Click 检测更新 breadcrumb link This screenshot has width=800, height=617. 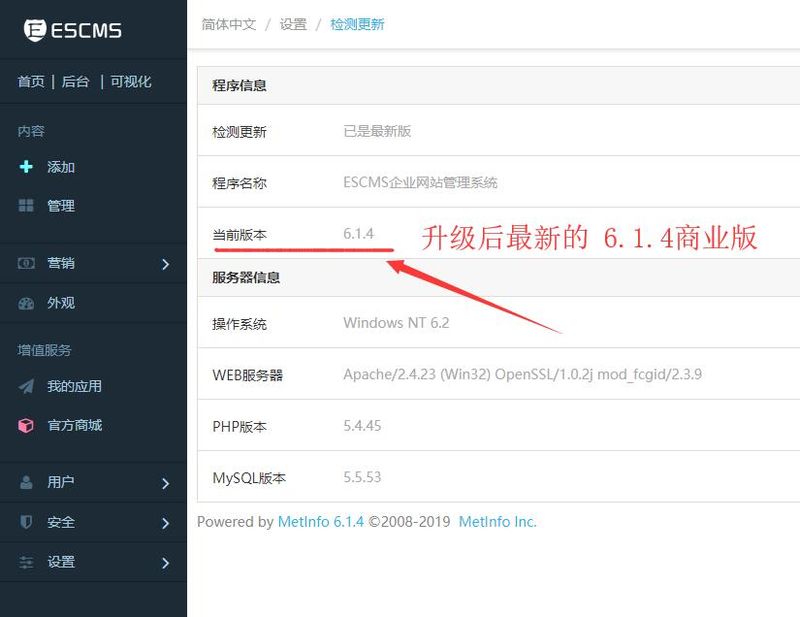tap(357, 24)
